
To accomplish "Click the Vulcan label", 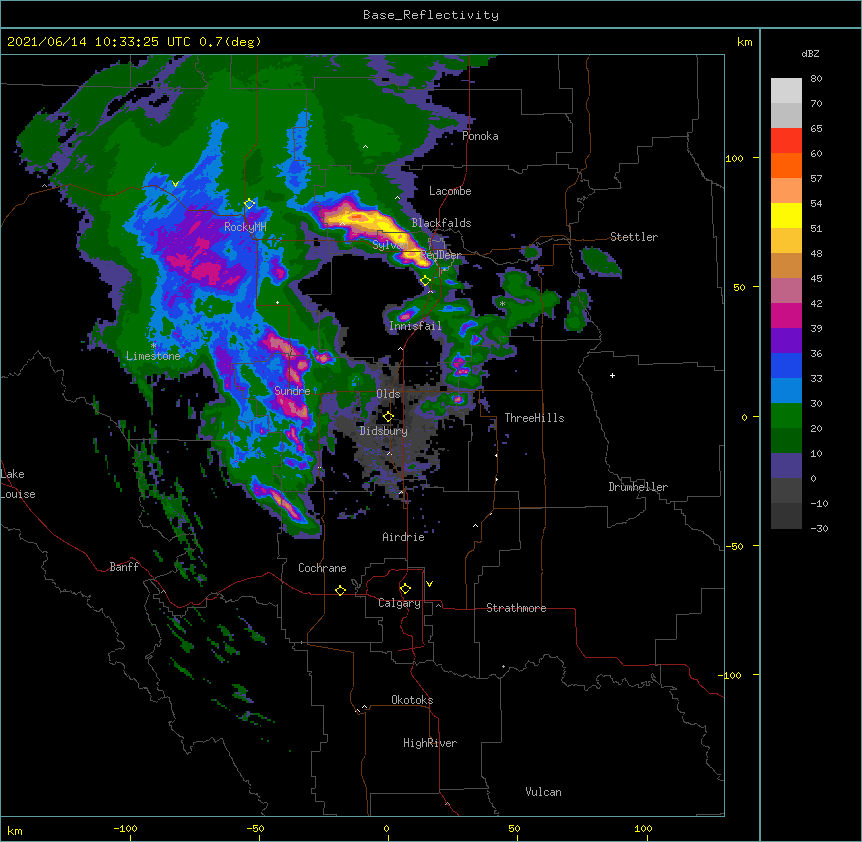I will pos(543,792).
